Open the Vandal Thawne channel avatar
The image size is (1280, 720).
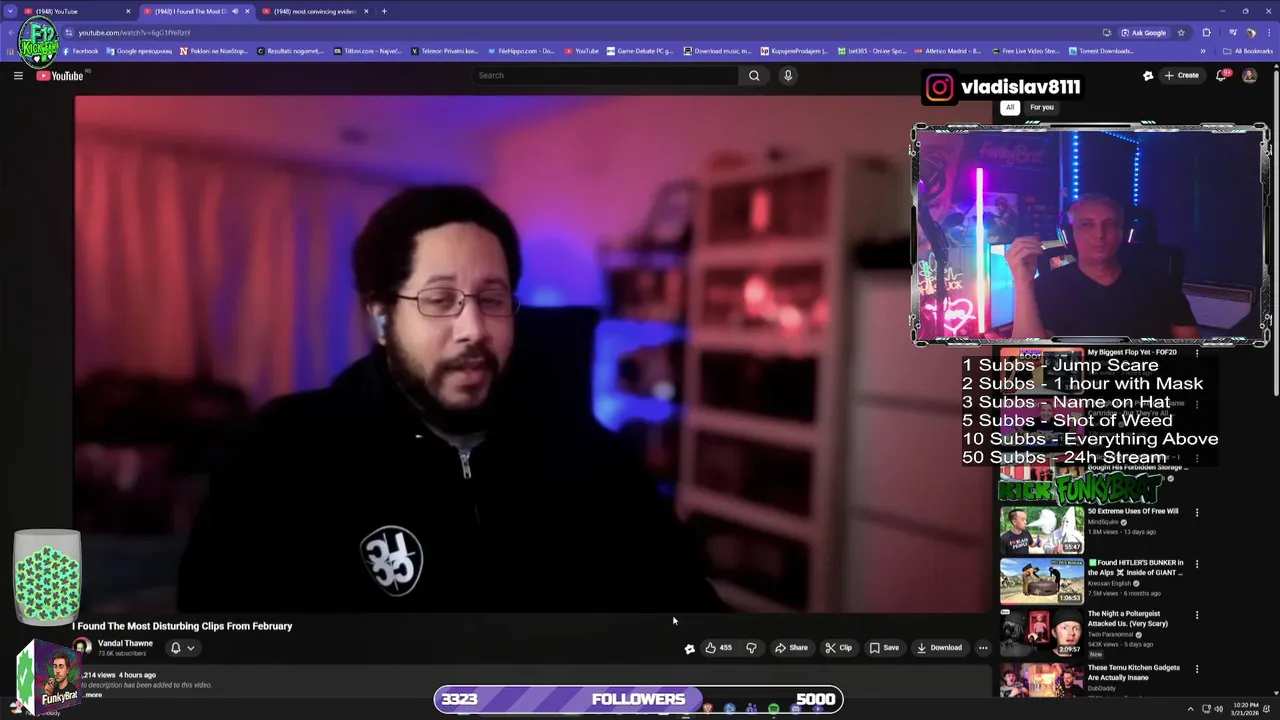click(x=82, y=647)
